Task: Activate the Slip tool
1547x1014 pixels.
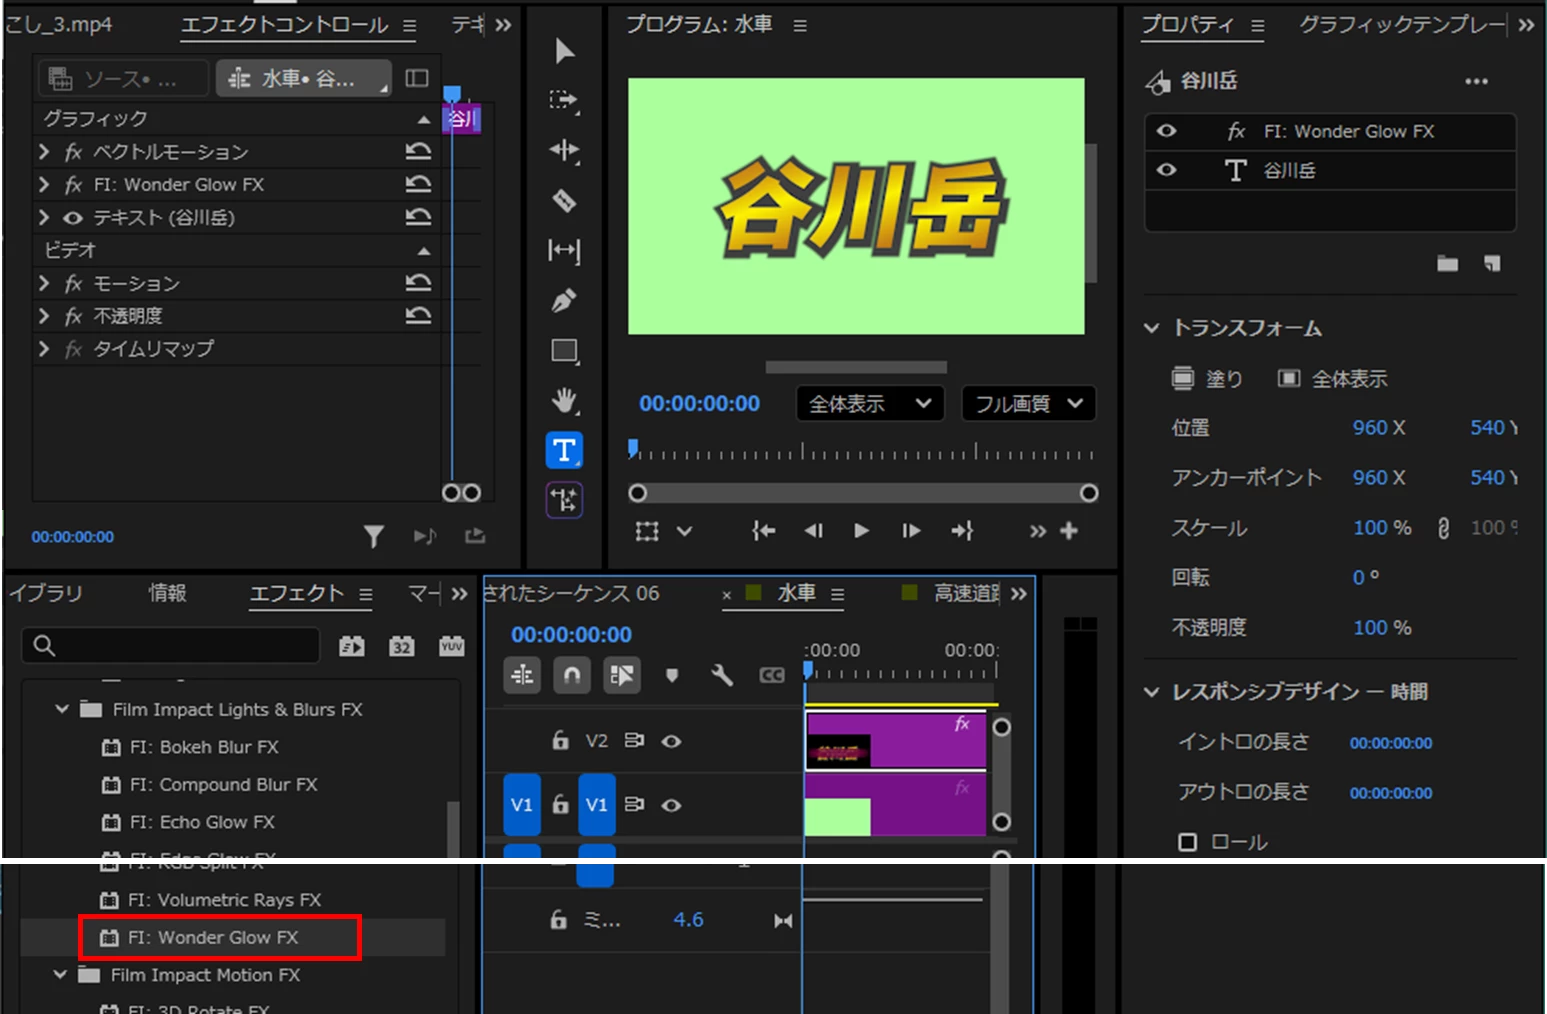Action: [x=565, y=250]
